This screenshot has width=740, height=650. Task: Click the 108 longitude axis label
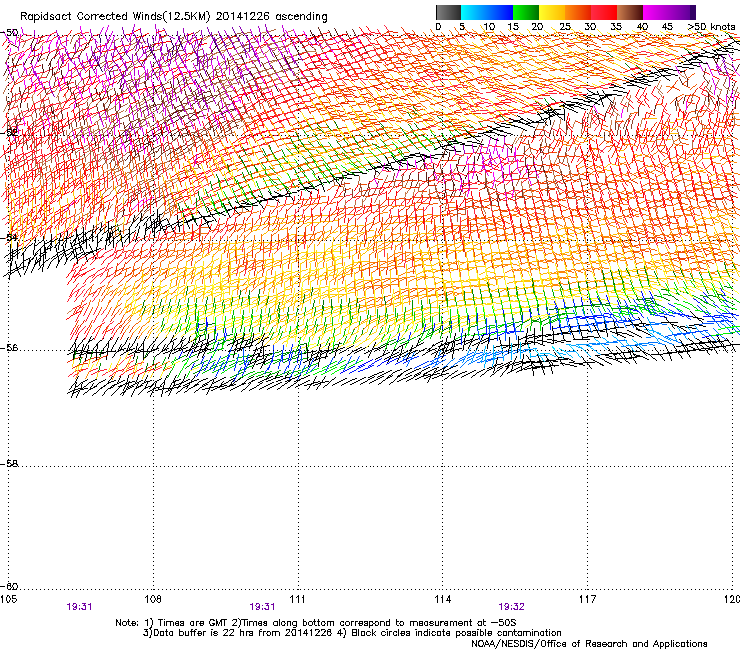pos(153,599)
